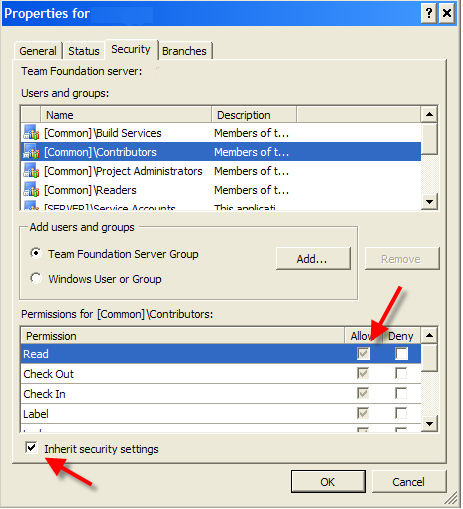Viewport: 463px width, 509px height.
Task: Click permissions list scroll down arrow
Action: click(x=429, y=424)
